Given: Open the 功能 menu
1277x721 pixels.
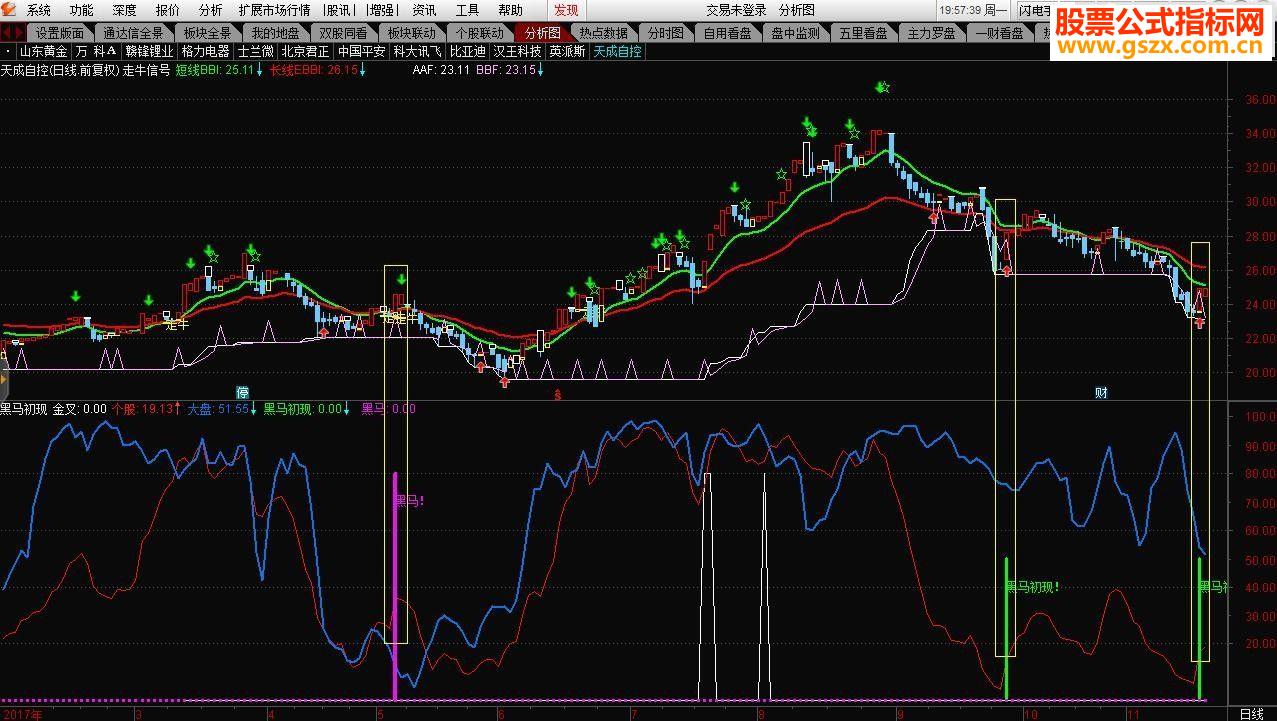Looking at the screenshot, I should tap(82, 10).
